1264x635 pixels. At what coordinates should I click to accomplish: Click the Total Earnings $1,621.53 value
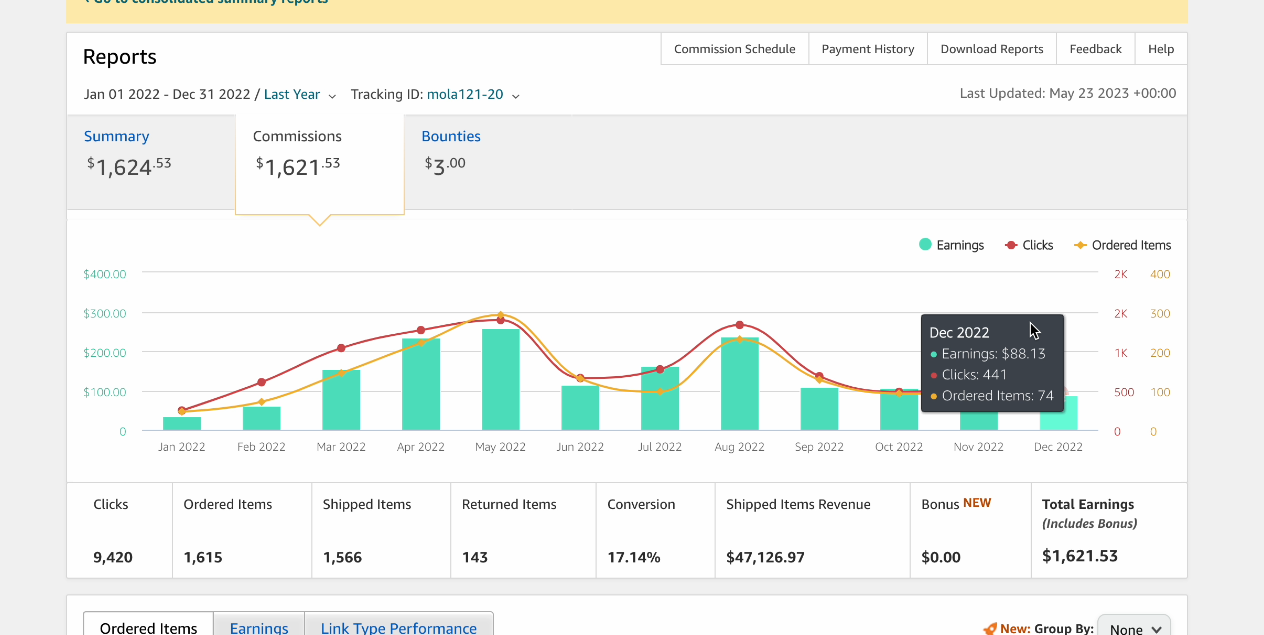pyautogui.click(x=1080, y=556)
